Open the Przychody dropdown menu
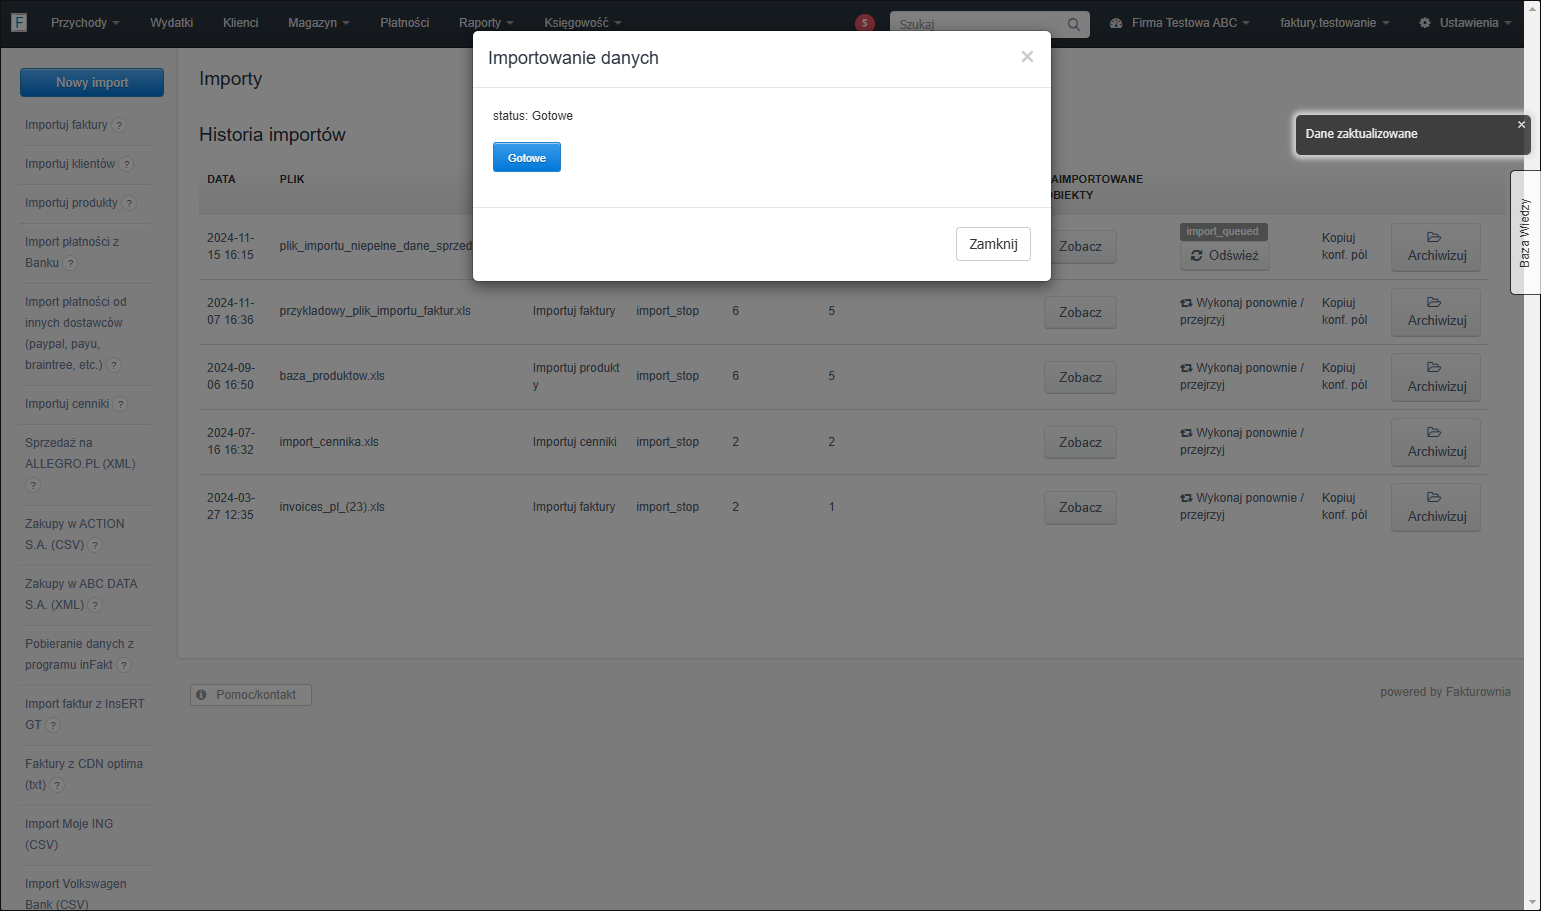 click(85, 23)
